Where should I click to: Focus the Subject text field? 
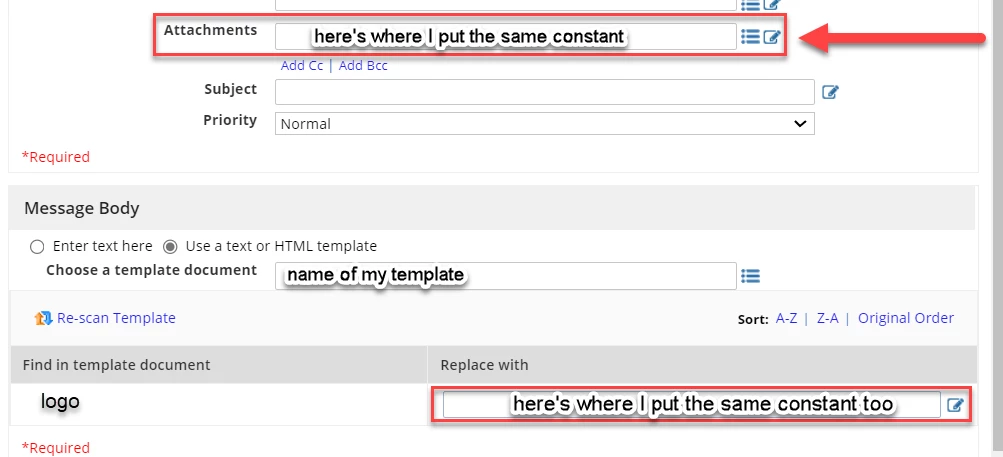coord(544,92)
